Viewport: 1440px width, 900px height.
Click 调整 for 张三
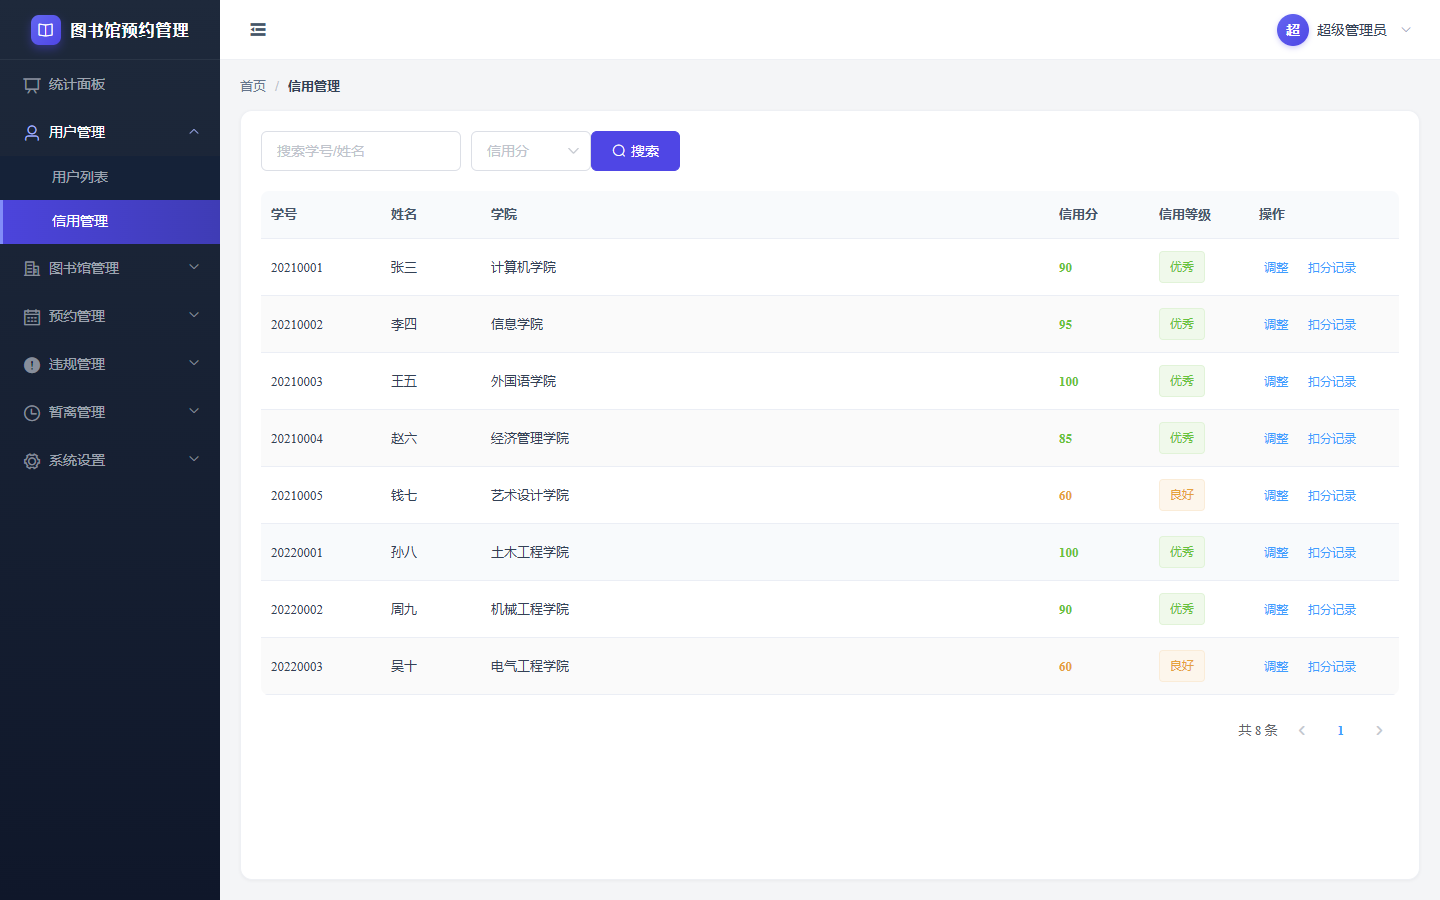point(1276,268)
